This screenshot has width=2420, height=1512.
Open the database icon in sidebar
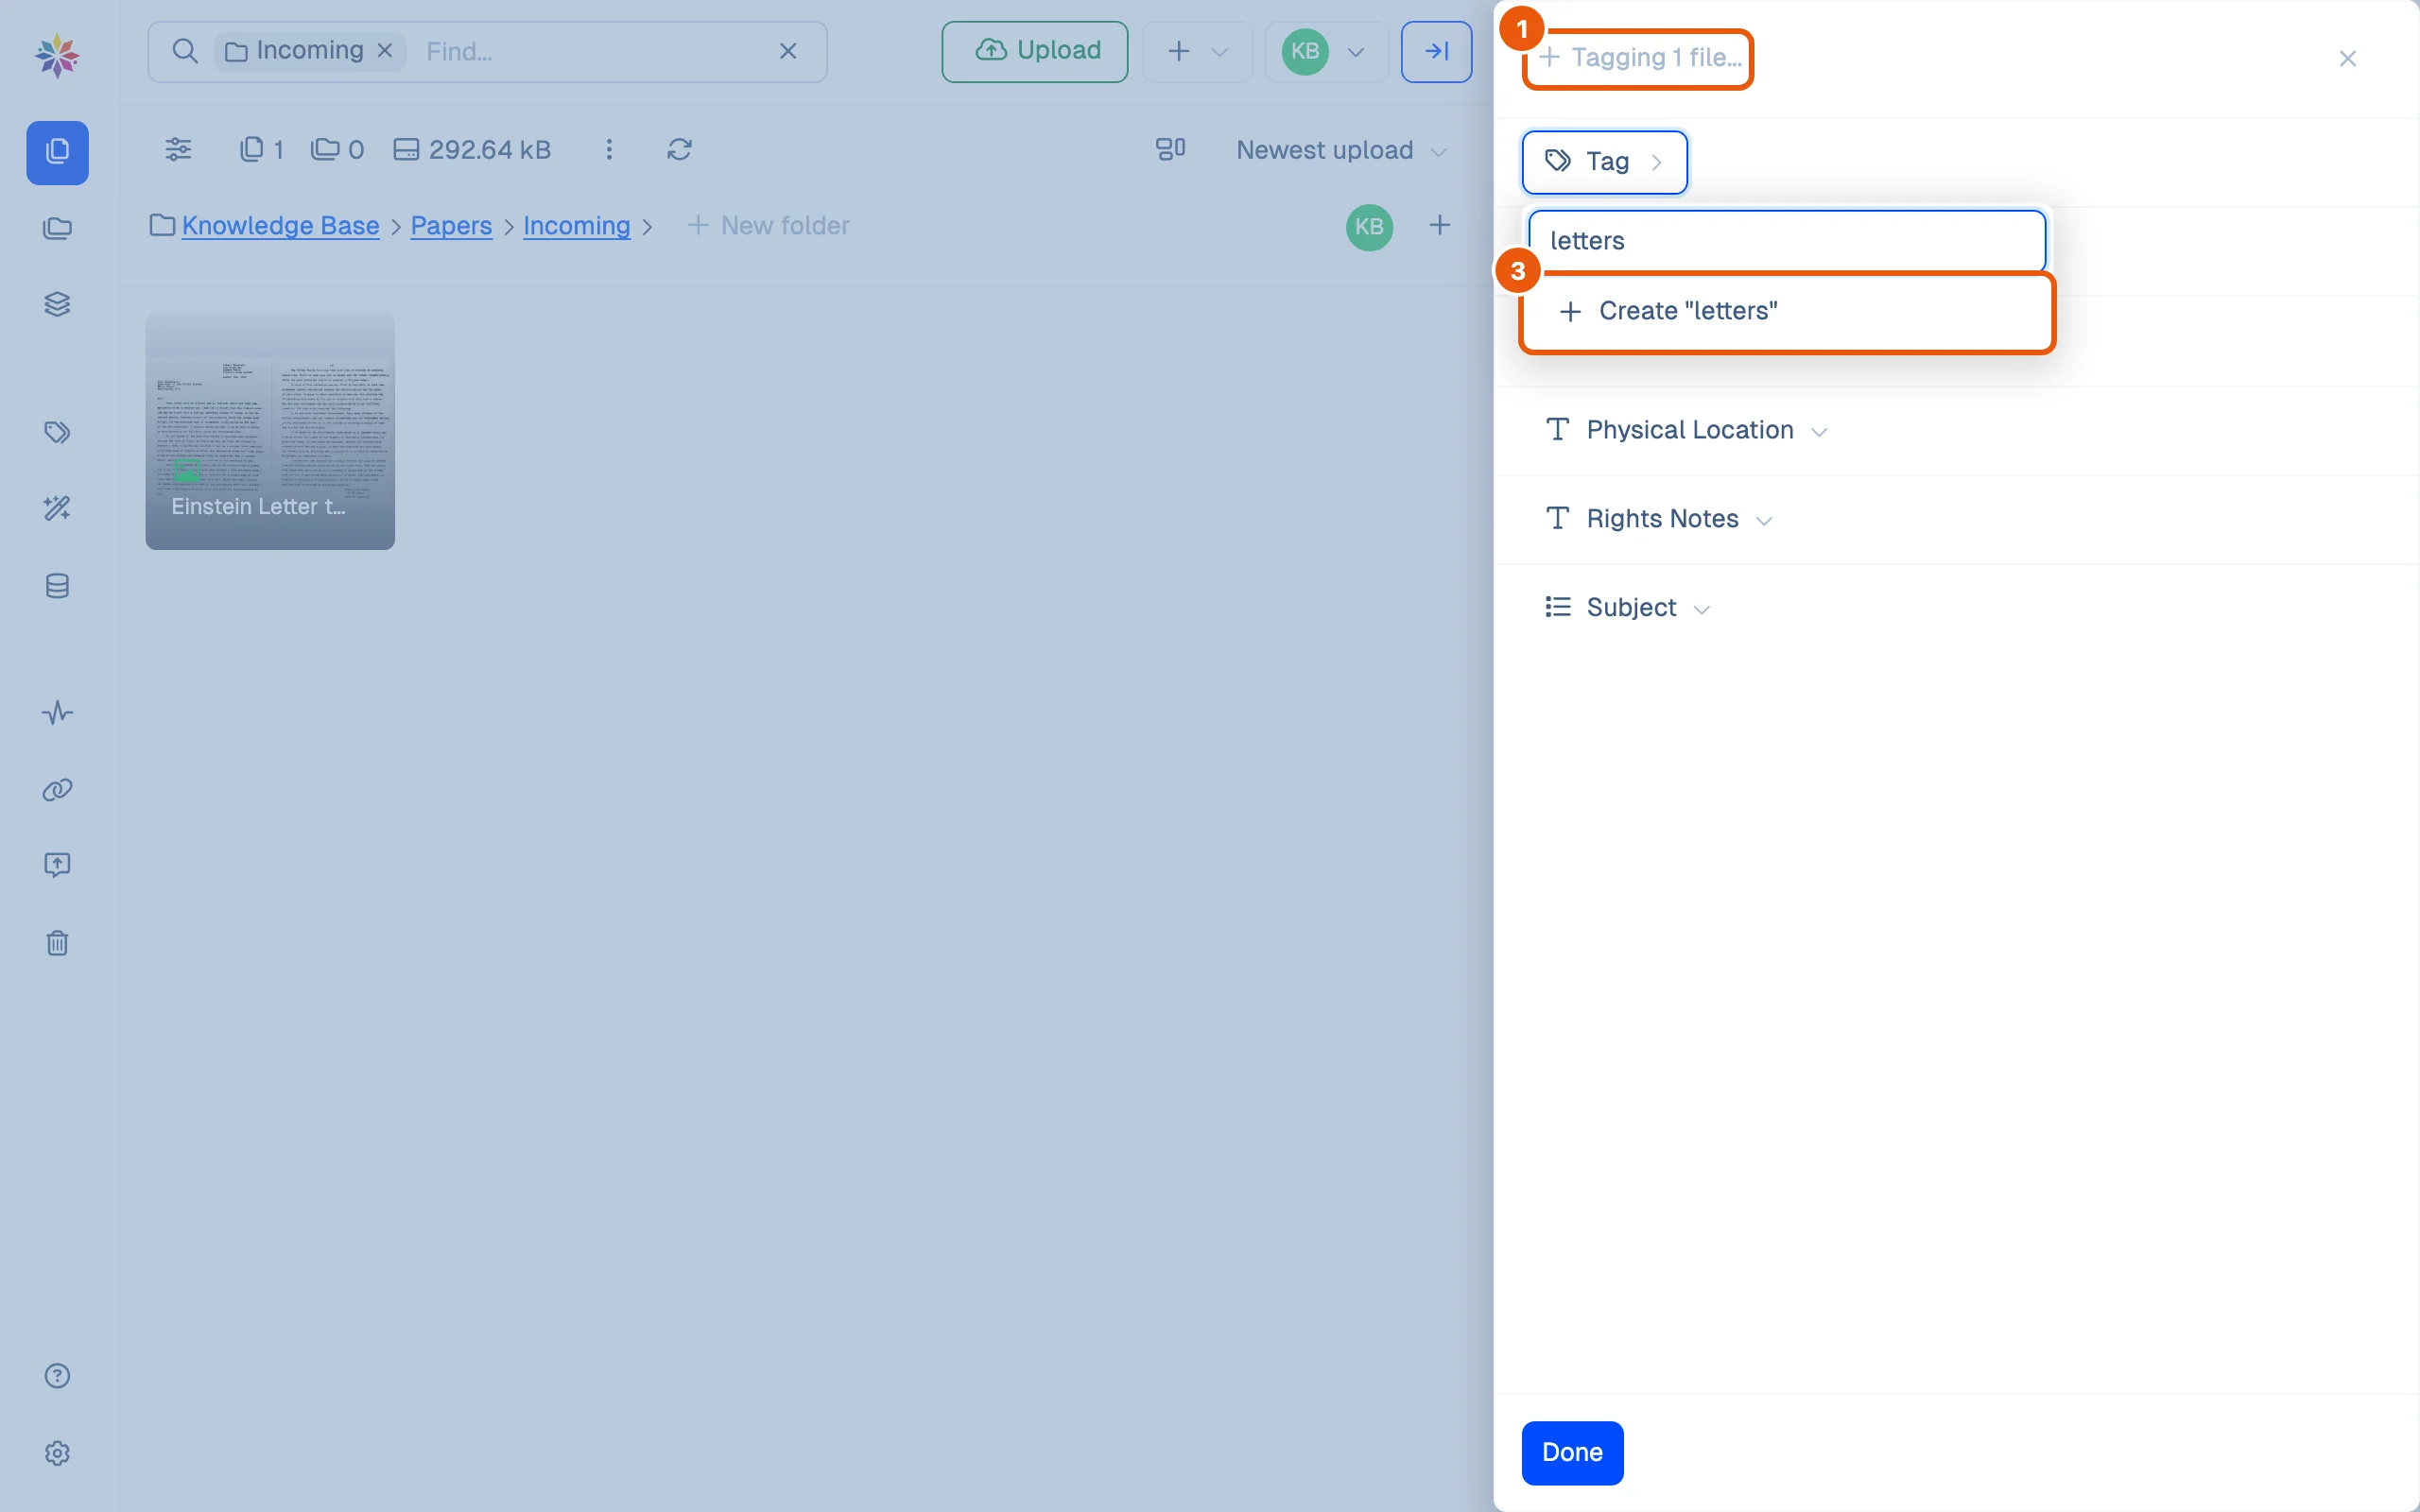click(57, 586)
